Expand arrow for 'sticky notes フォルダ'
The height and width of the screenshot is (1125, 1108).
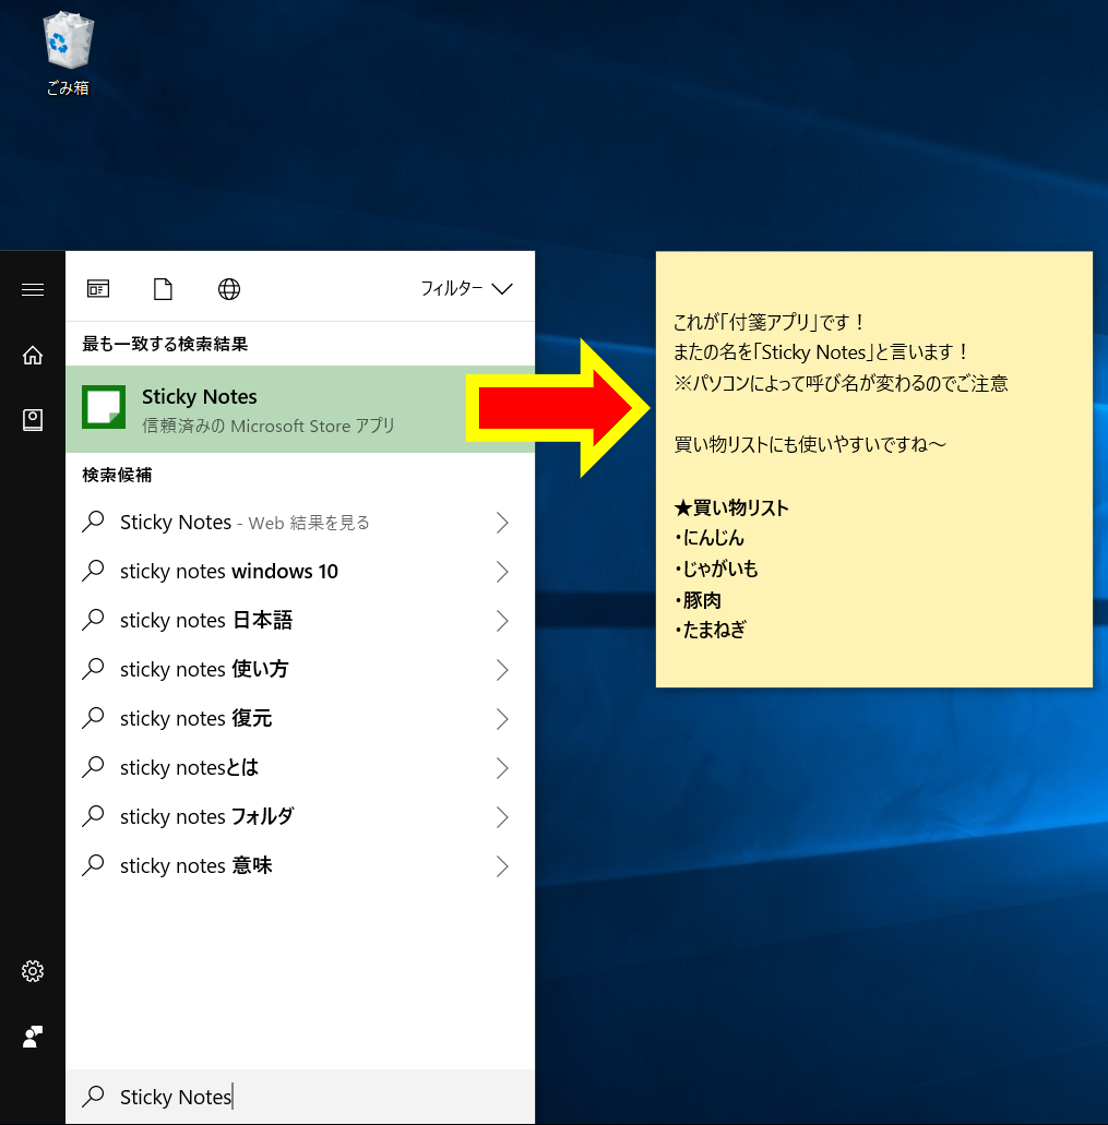click(x=502, y=816)
